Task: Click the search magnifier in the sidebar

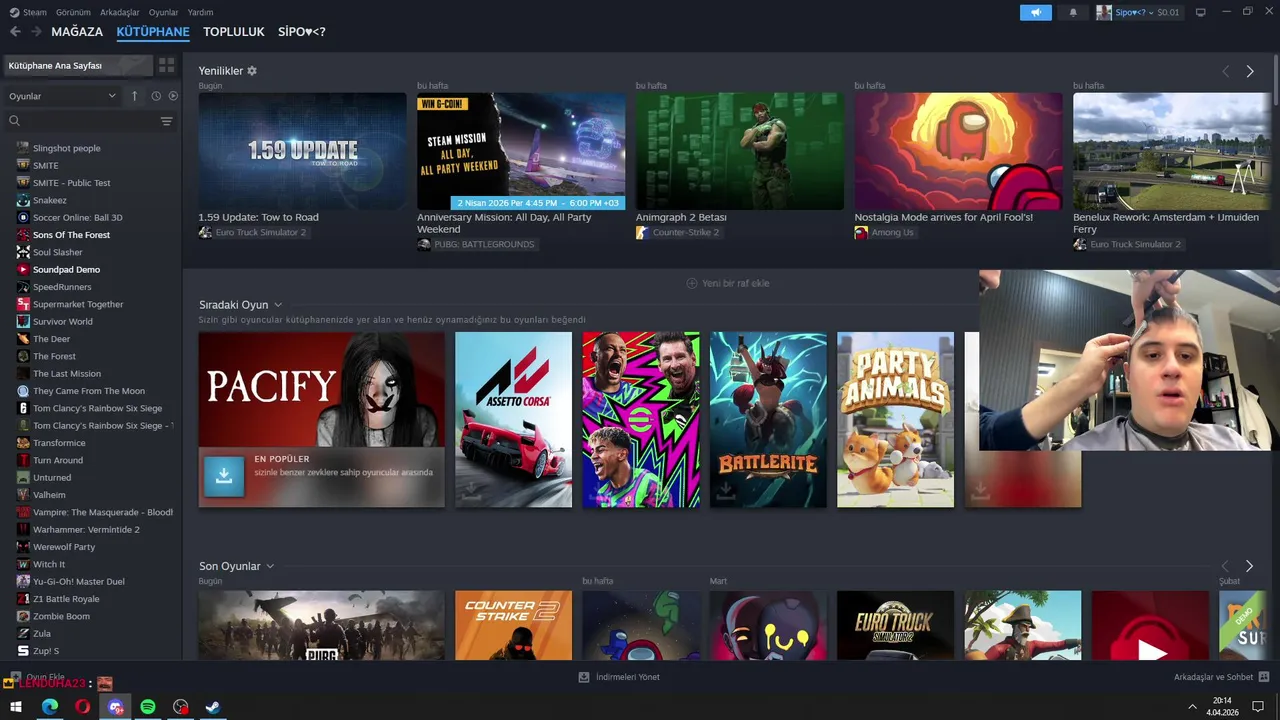Action: click(14, 121)
